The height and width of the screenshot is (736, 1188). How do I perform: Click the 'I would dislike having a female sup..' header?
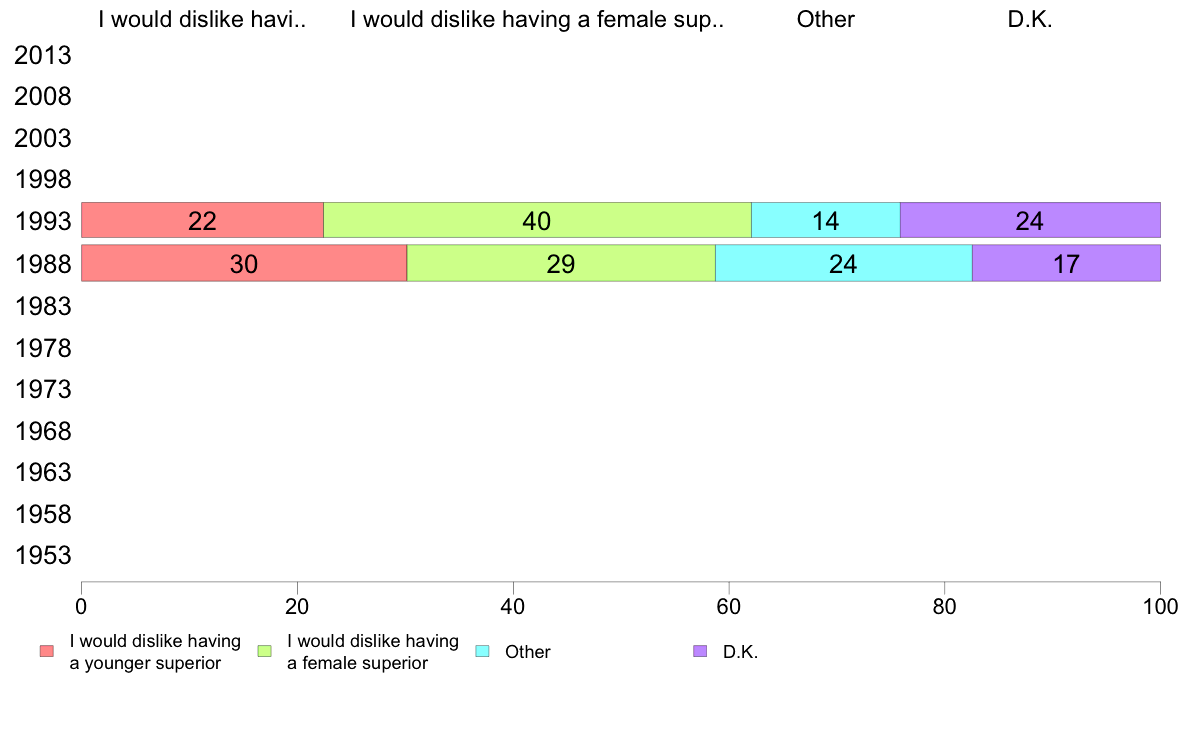(x=537, y=20)
